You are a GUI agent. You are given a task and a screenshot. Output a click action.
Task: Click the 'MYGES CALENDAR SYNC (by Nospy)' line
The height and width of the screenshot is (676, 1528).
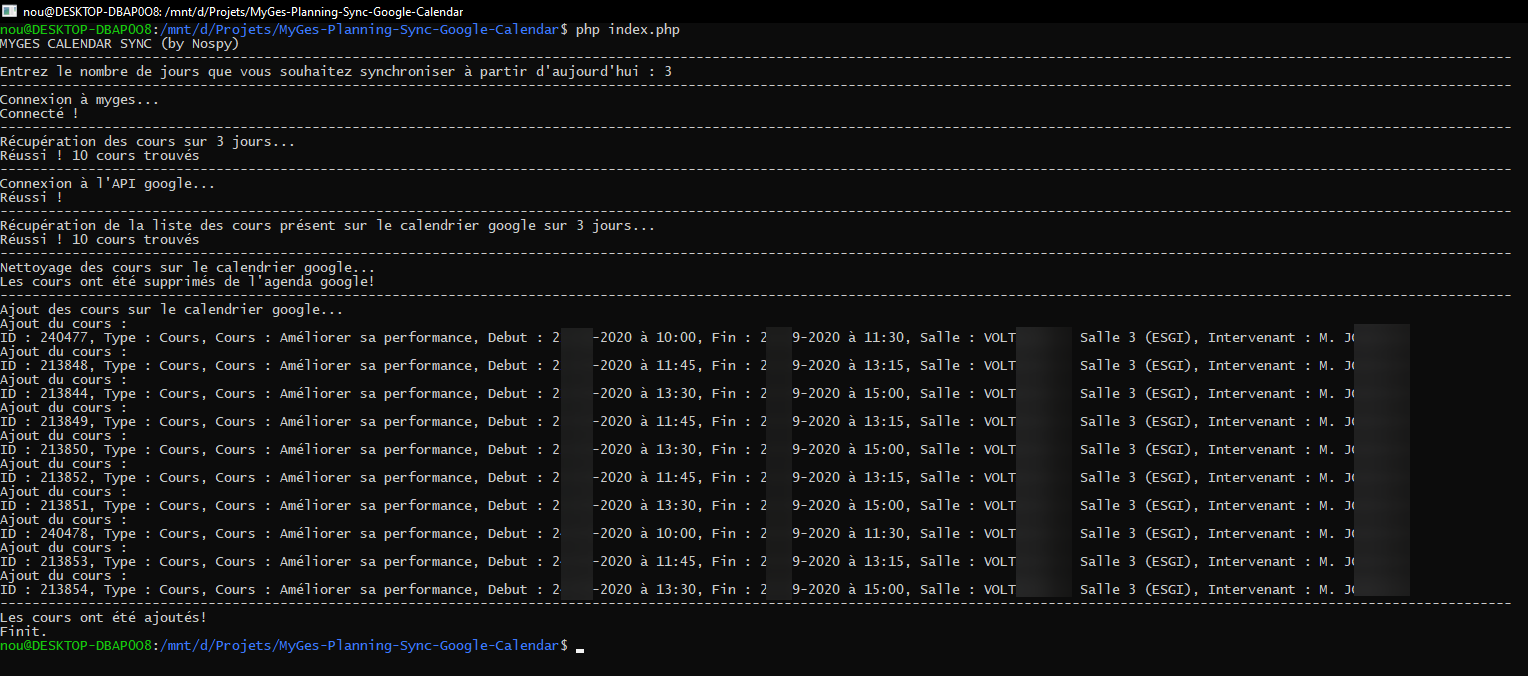click(120, 44)
